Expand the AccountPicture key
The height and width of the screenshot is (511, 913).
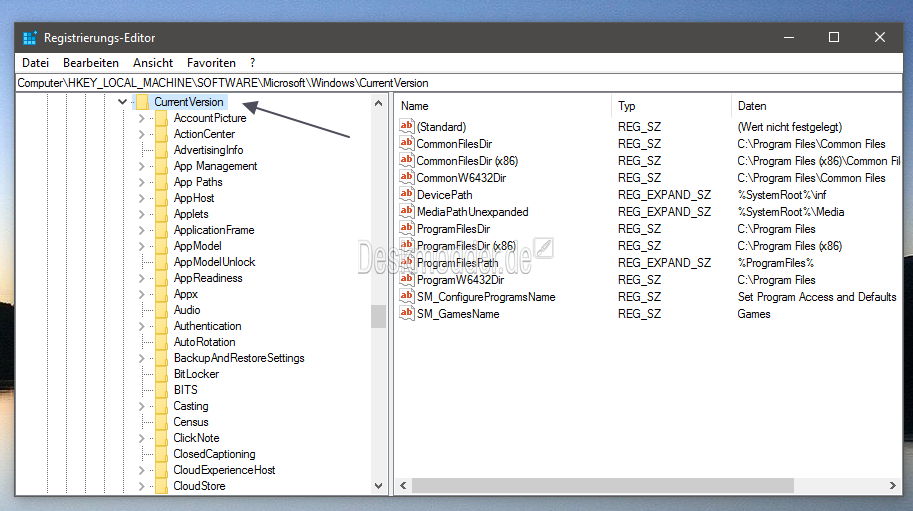coord(141,118)
